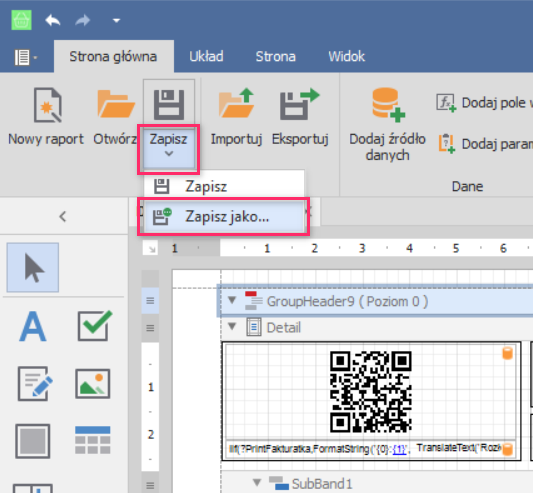Expand the Zapisz dropdown arrow
Image resolution: width=533 pixels, height=493 pixels.
[x=169, y=154]
